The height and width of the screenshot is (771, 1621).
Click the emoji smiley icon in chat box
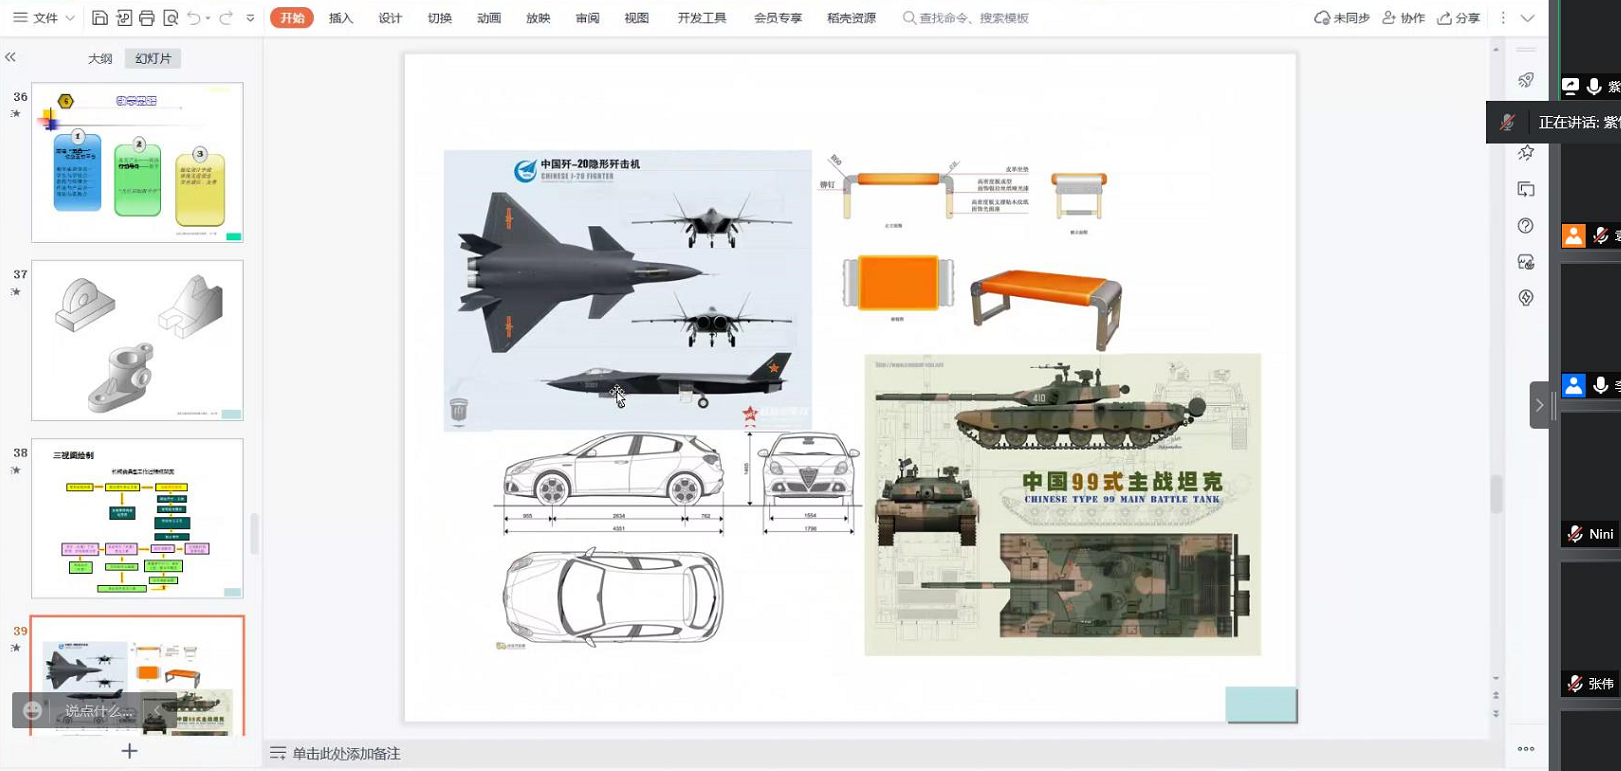(x=33, y=710)
